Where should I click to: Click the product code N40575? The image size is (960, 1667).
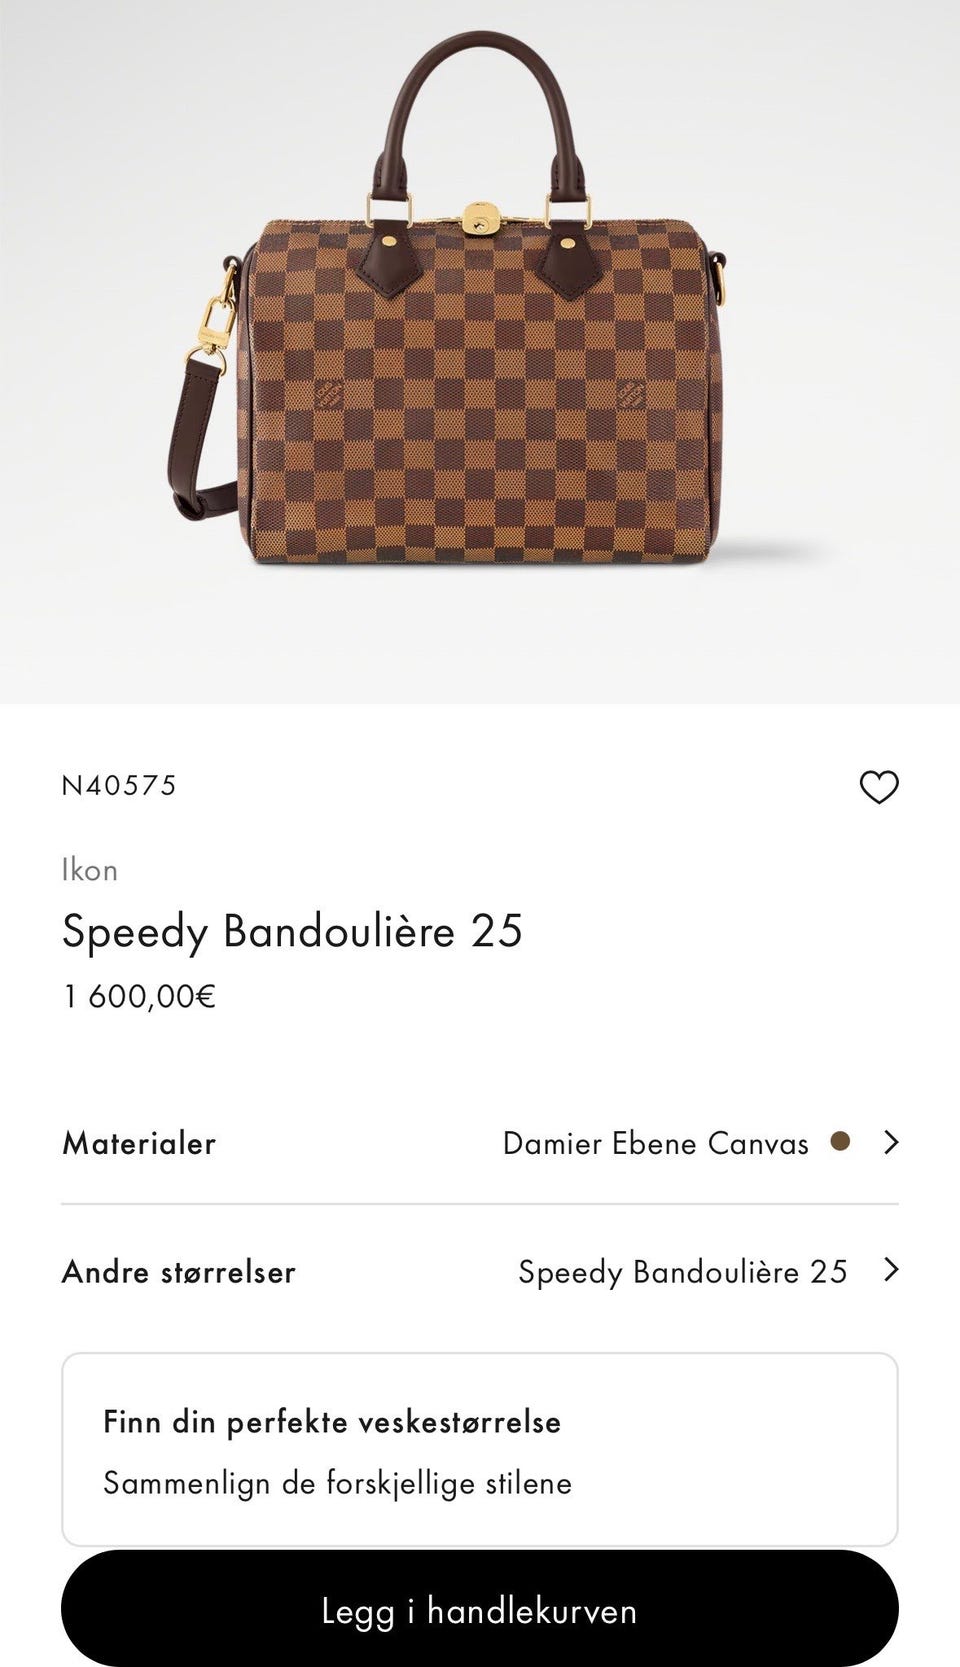pyautogui.click(x=119, y=786)
